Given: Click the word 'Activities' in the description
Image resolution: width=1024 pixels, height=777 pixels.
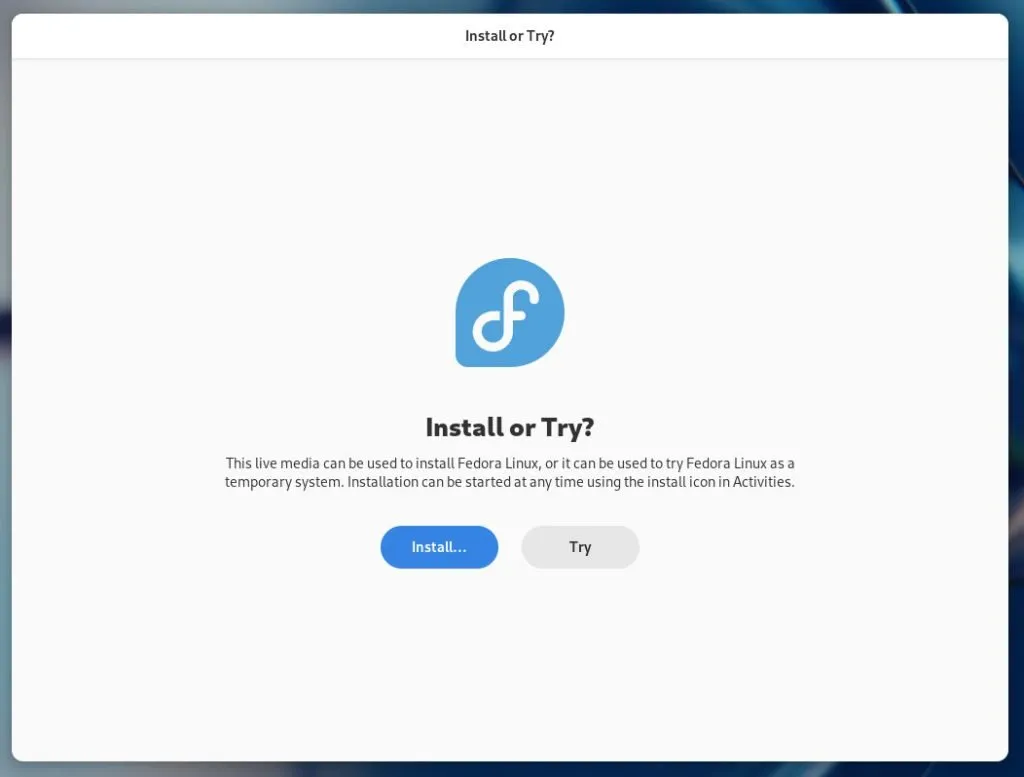Looking at the screenshot, I should click(762, 482).
